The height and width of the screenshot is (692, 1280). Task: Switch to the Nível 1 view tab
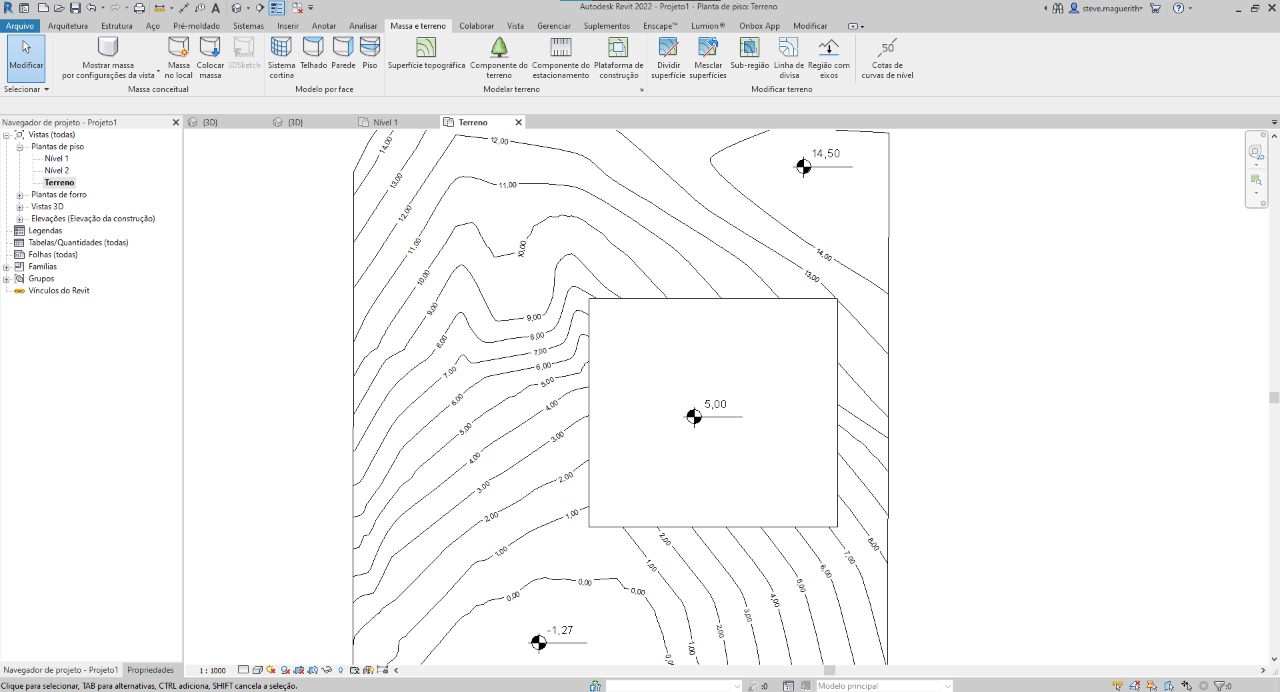coord(385,122)
